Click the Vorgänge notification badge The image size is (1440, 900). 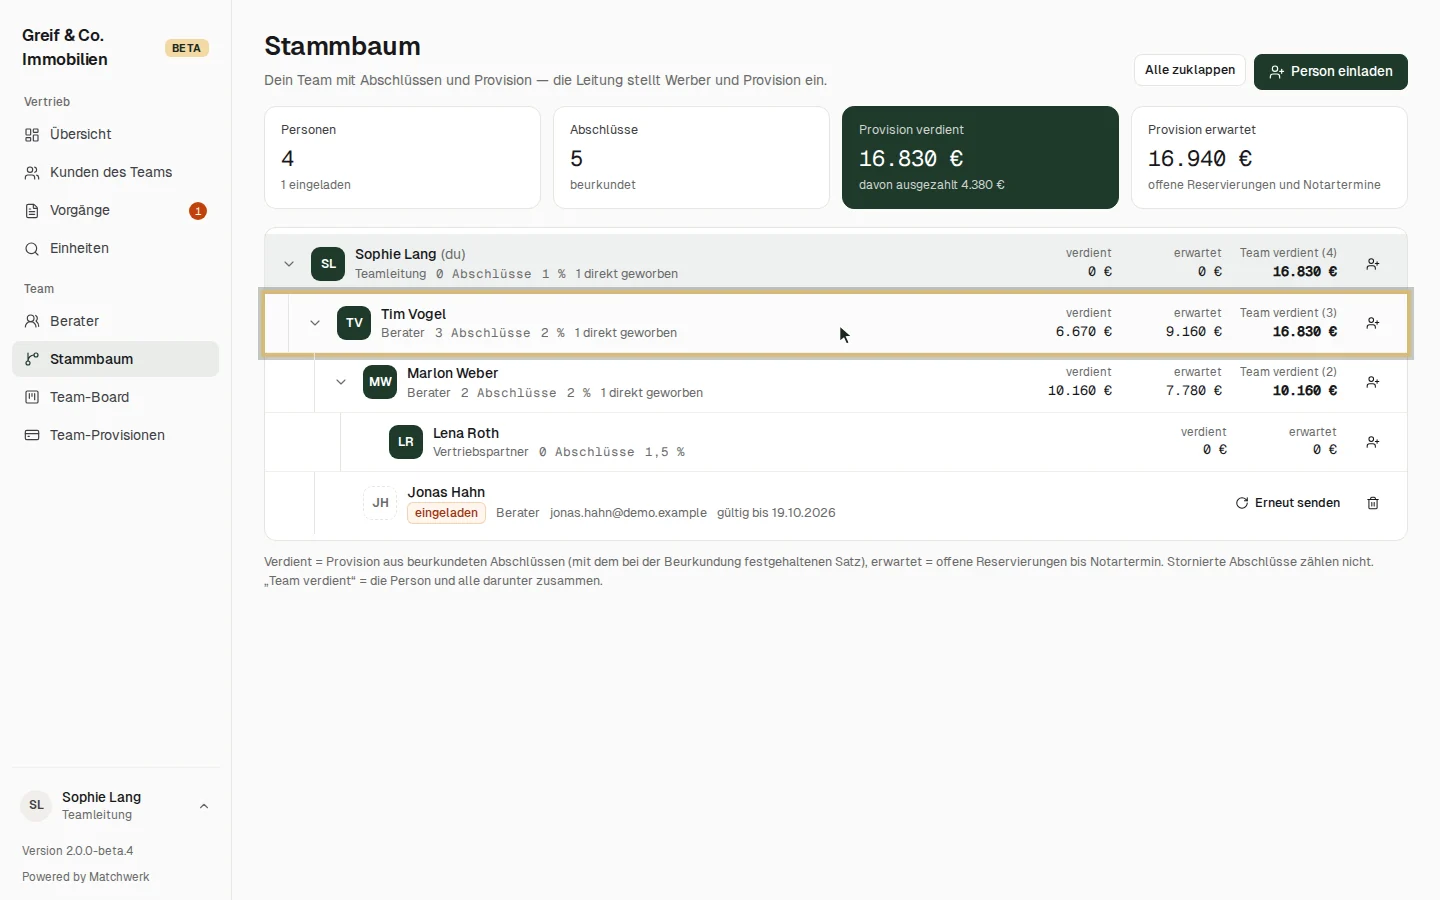pyautogui.click(x=198, y=211)
